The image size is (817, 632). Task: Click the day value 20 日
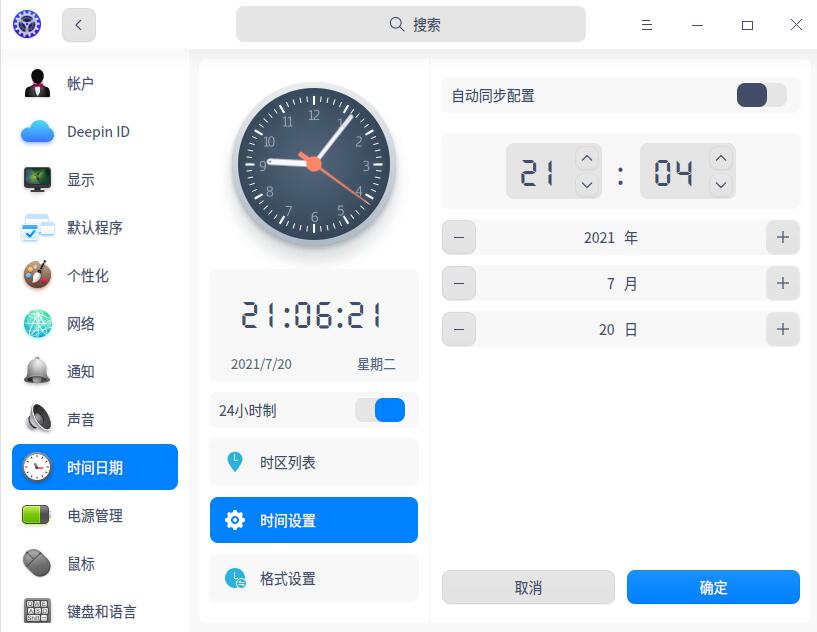[x=618, y=329]
